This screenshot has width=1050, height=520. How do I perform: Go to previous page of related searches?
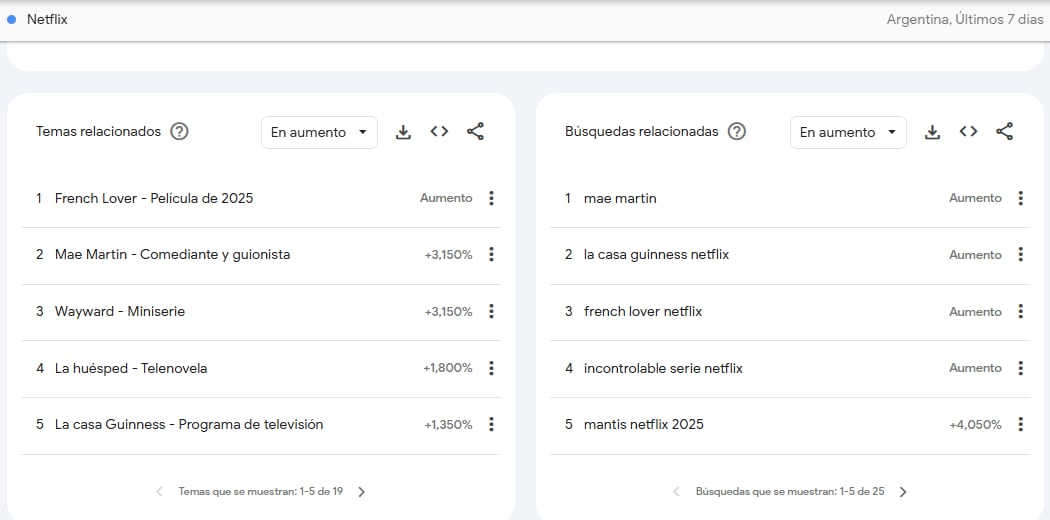click(x=676, y=492)
